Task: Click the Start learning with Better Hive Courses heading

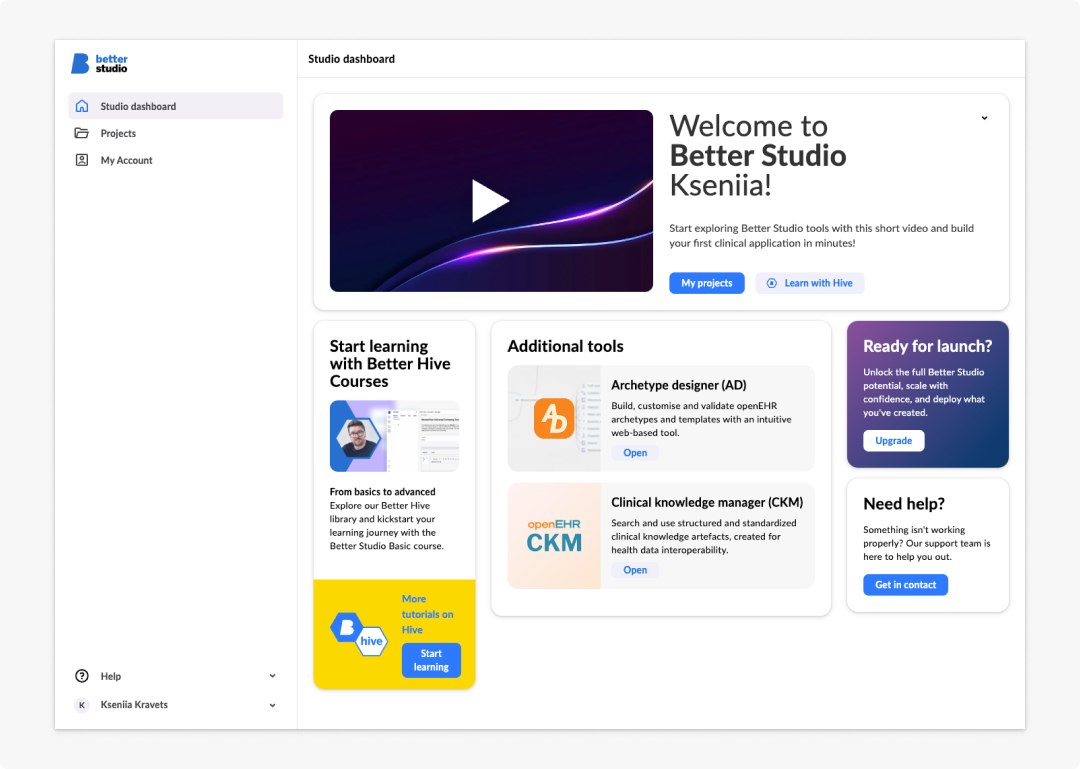Action: click(390, 364)
